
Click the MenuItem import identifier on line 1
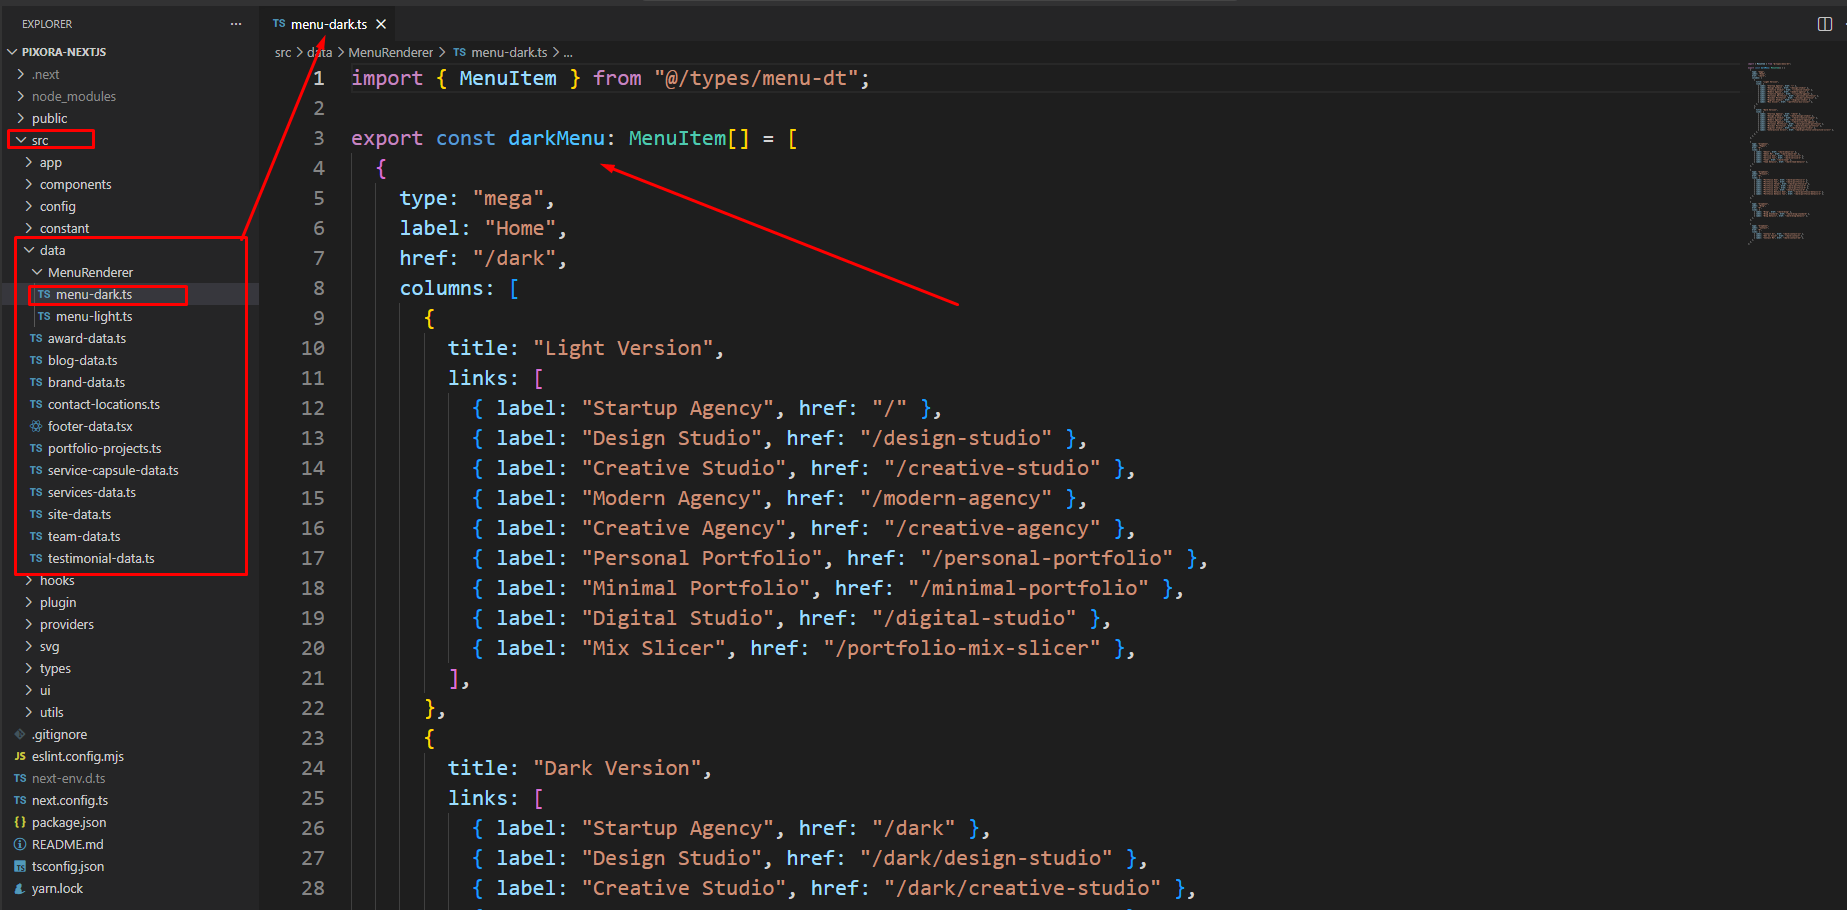[508, 78]
